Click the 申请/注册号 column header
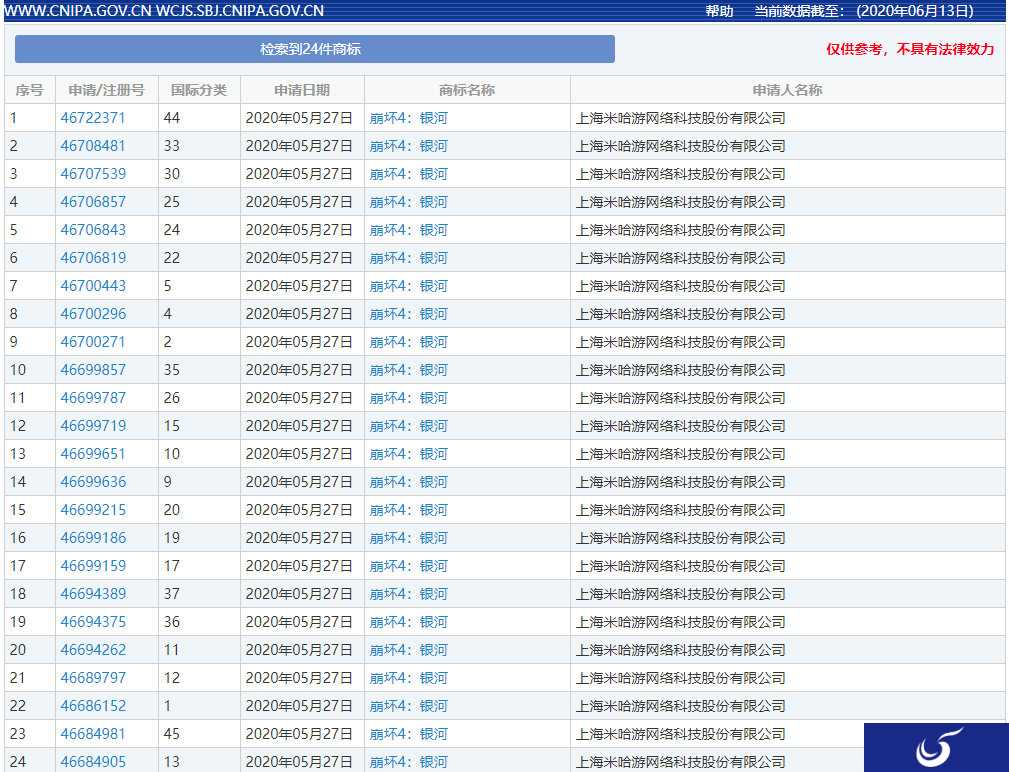This screenshot has height=772, width=1009. 106,90
